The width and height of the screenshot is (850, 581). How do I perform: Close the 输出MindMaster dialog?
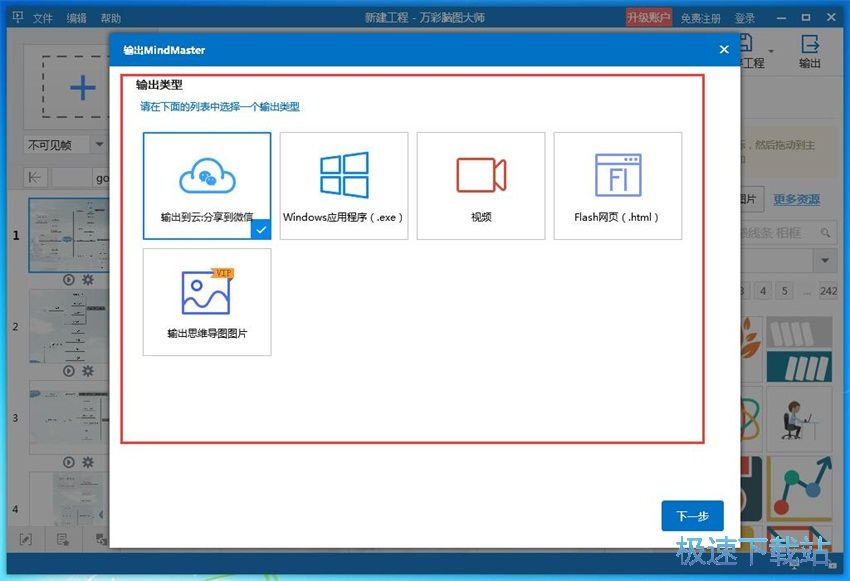point(724,50)
